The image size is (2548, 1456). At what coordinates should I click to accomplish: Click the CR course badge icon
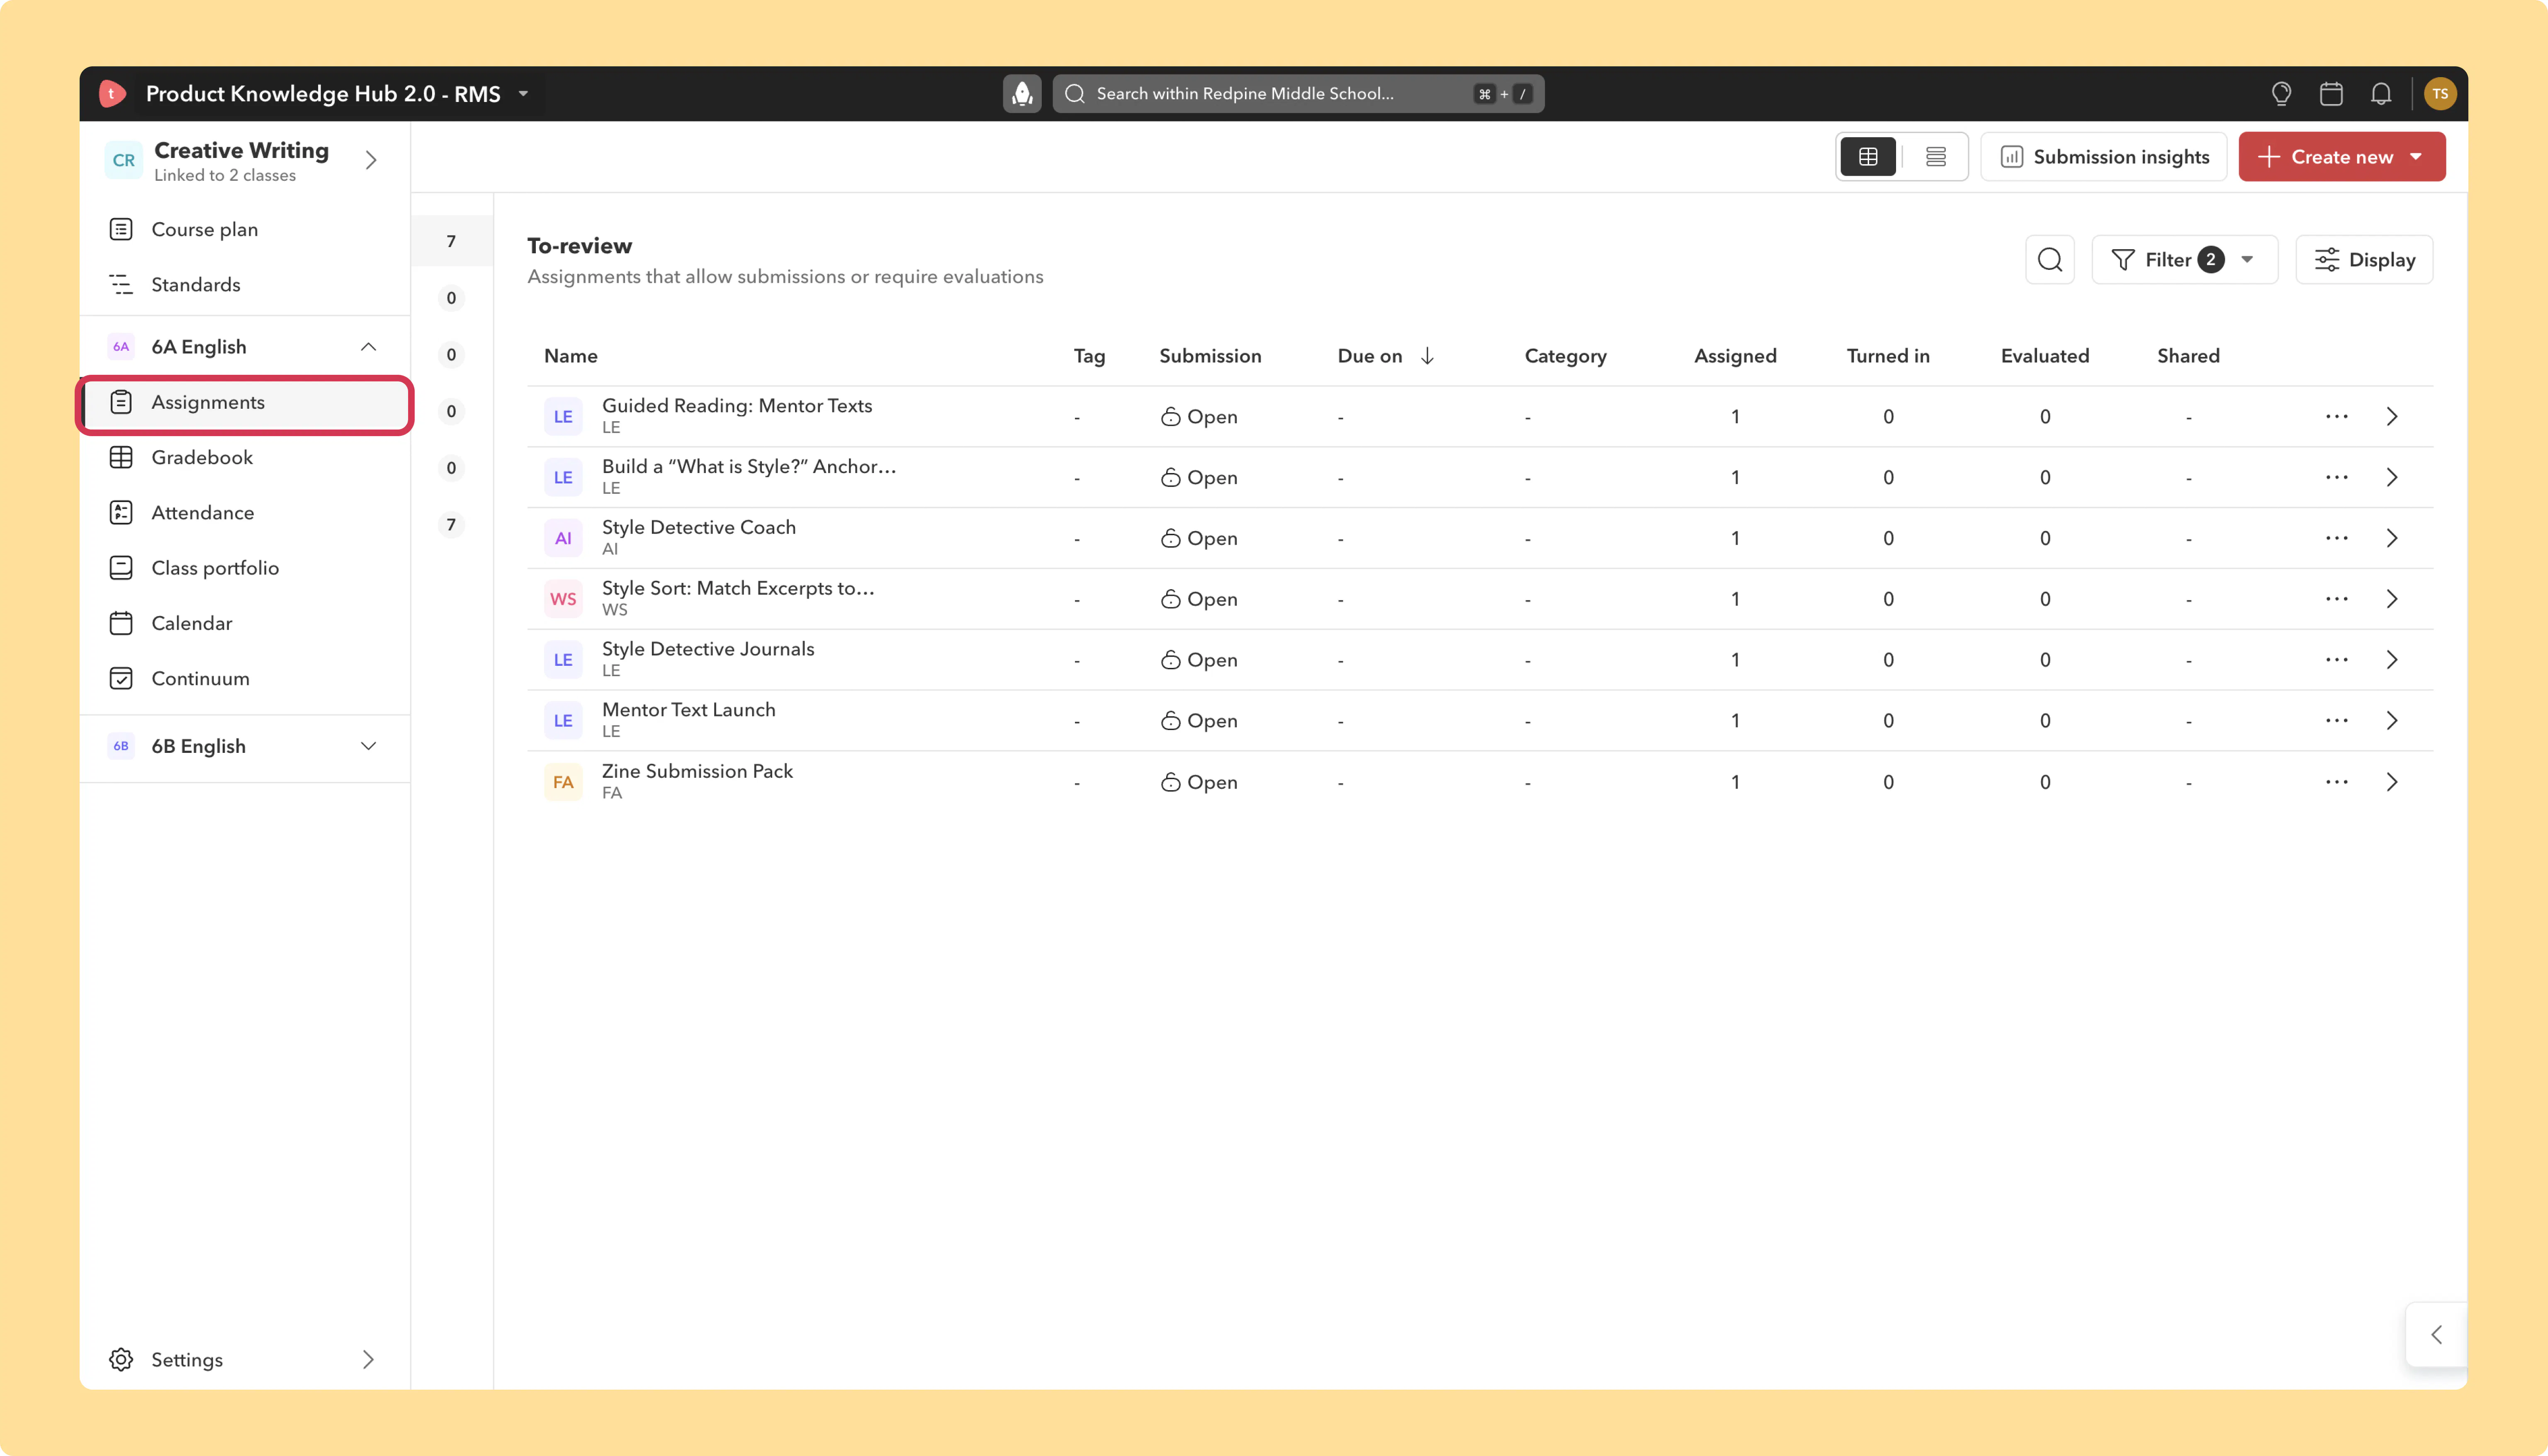(x=124, y=160)
